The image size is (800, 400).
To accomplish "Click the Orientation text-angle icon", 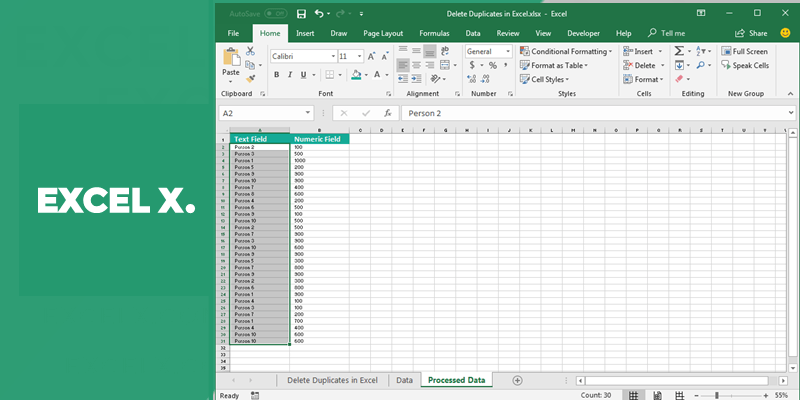I will point(435,79).
